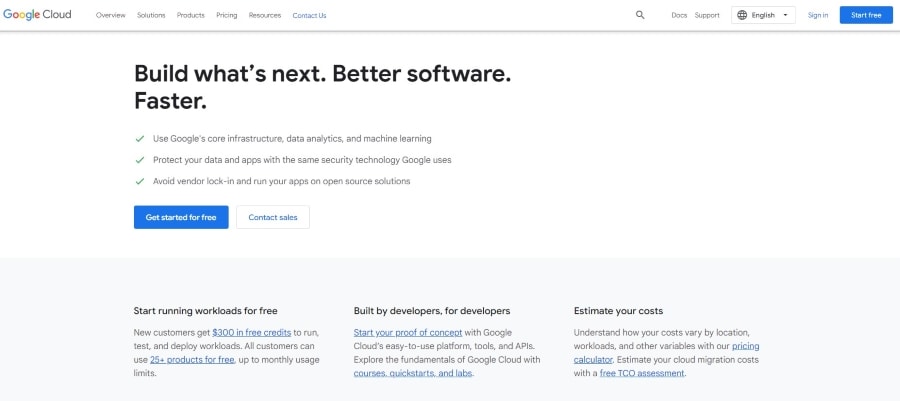
Task: Follow the free TCO assessment link
Action: (642, 373)
